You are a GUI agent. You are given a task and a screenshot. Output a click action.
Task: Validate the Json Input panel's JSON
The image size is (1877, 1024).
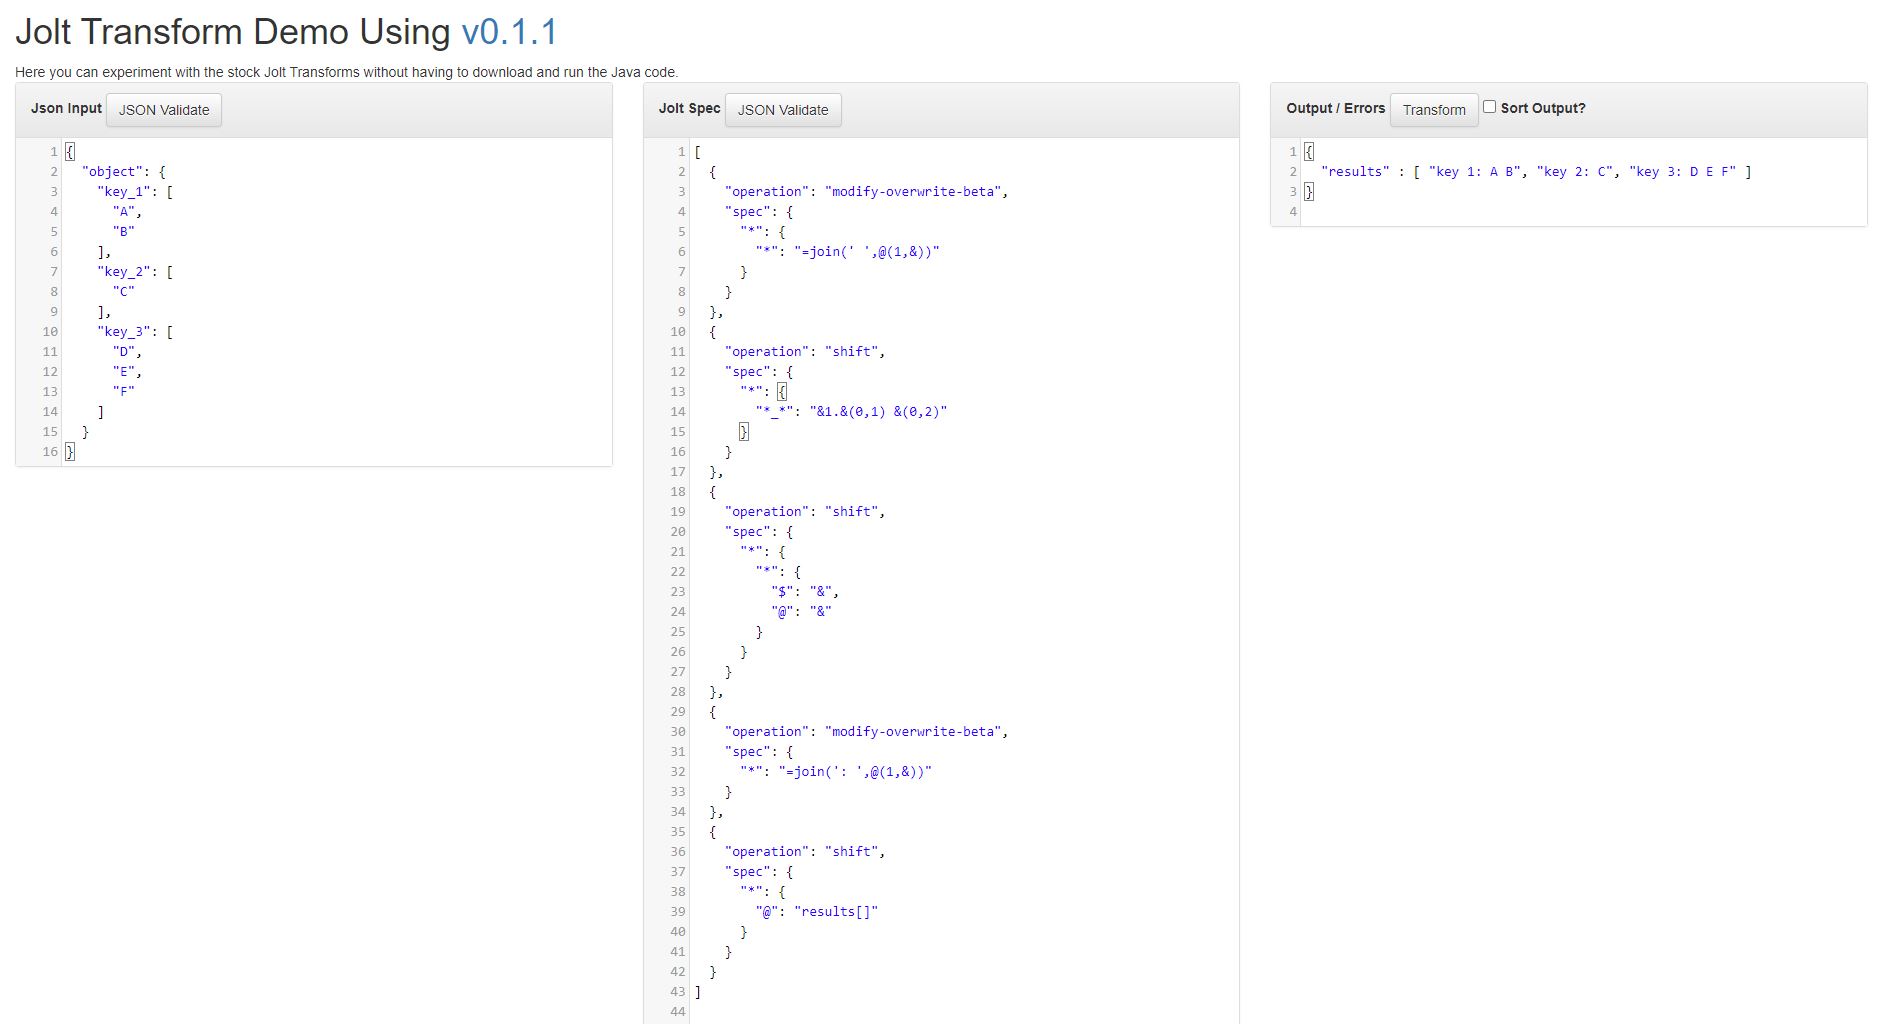click(x=164, y=110)
